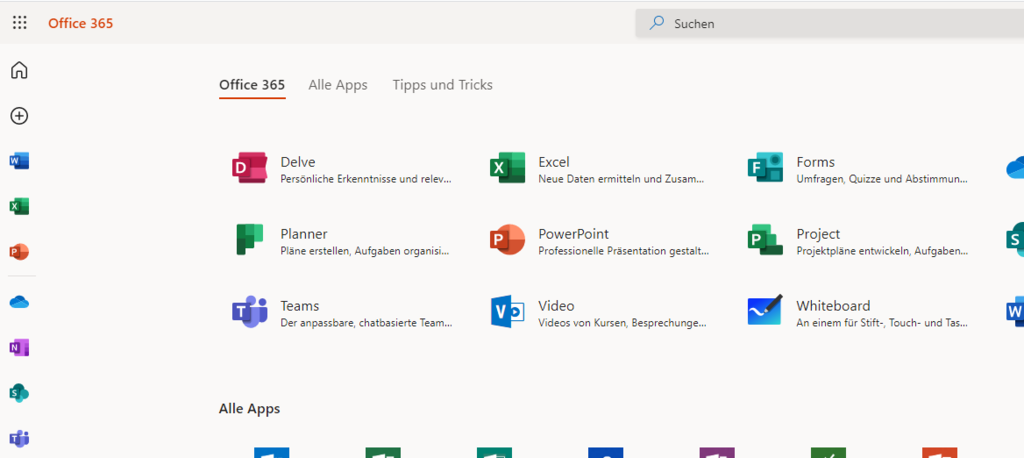Click the 'An einem für Stift-' Whiteboard description
Viewport: 1024px width, 458px height.
click(882, 323)
